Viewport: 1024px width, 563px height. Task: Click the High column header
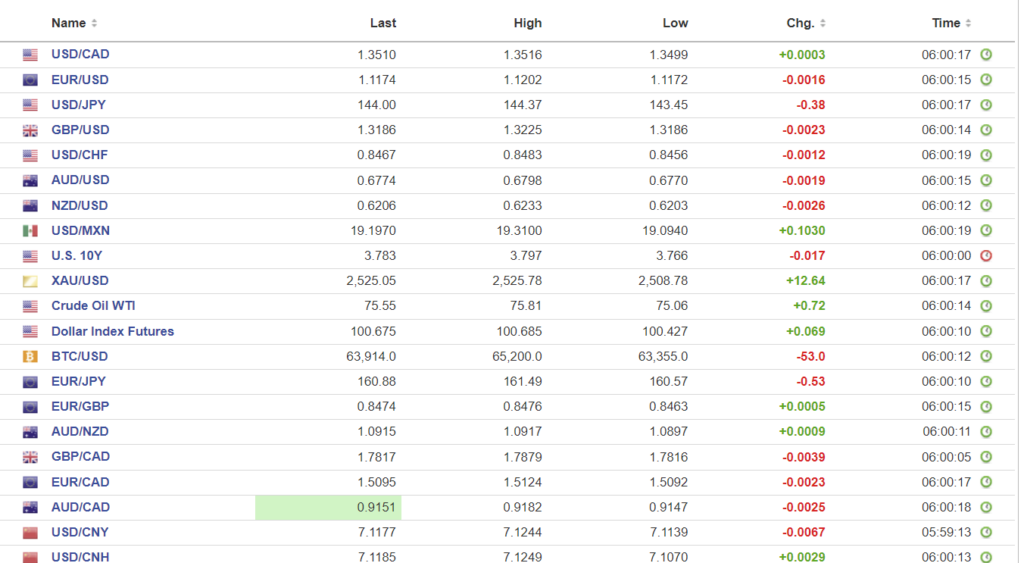(527, 23)
